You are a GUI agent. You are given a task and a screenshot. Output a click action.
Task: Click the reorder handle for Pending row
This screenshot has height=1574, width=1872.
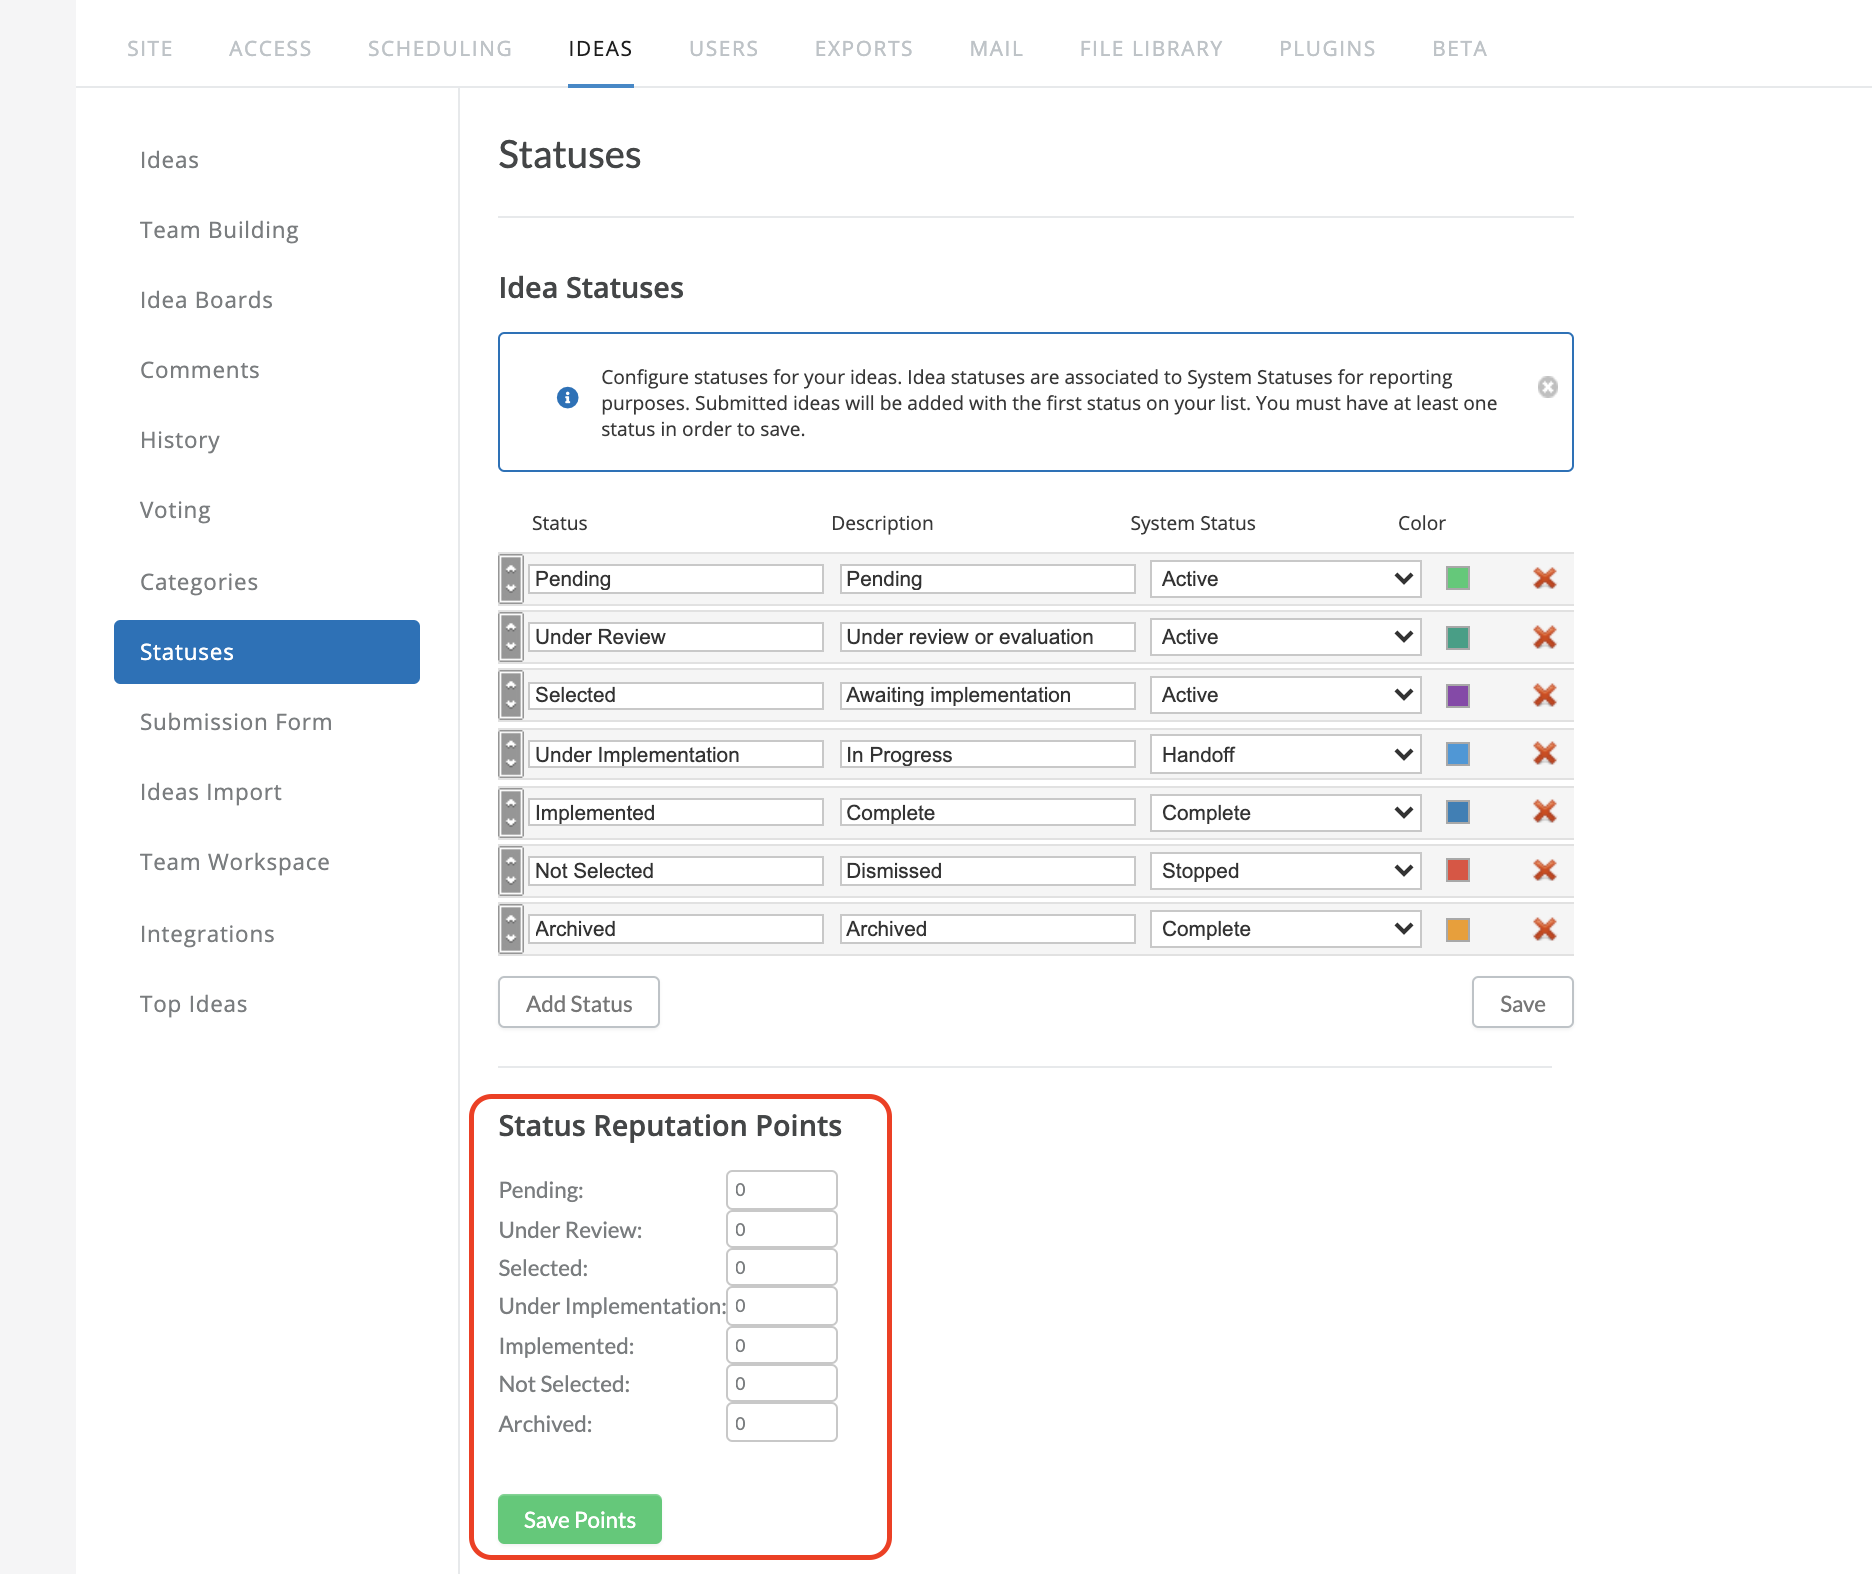click(x=511, y=578)
